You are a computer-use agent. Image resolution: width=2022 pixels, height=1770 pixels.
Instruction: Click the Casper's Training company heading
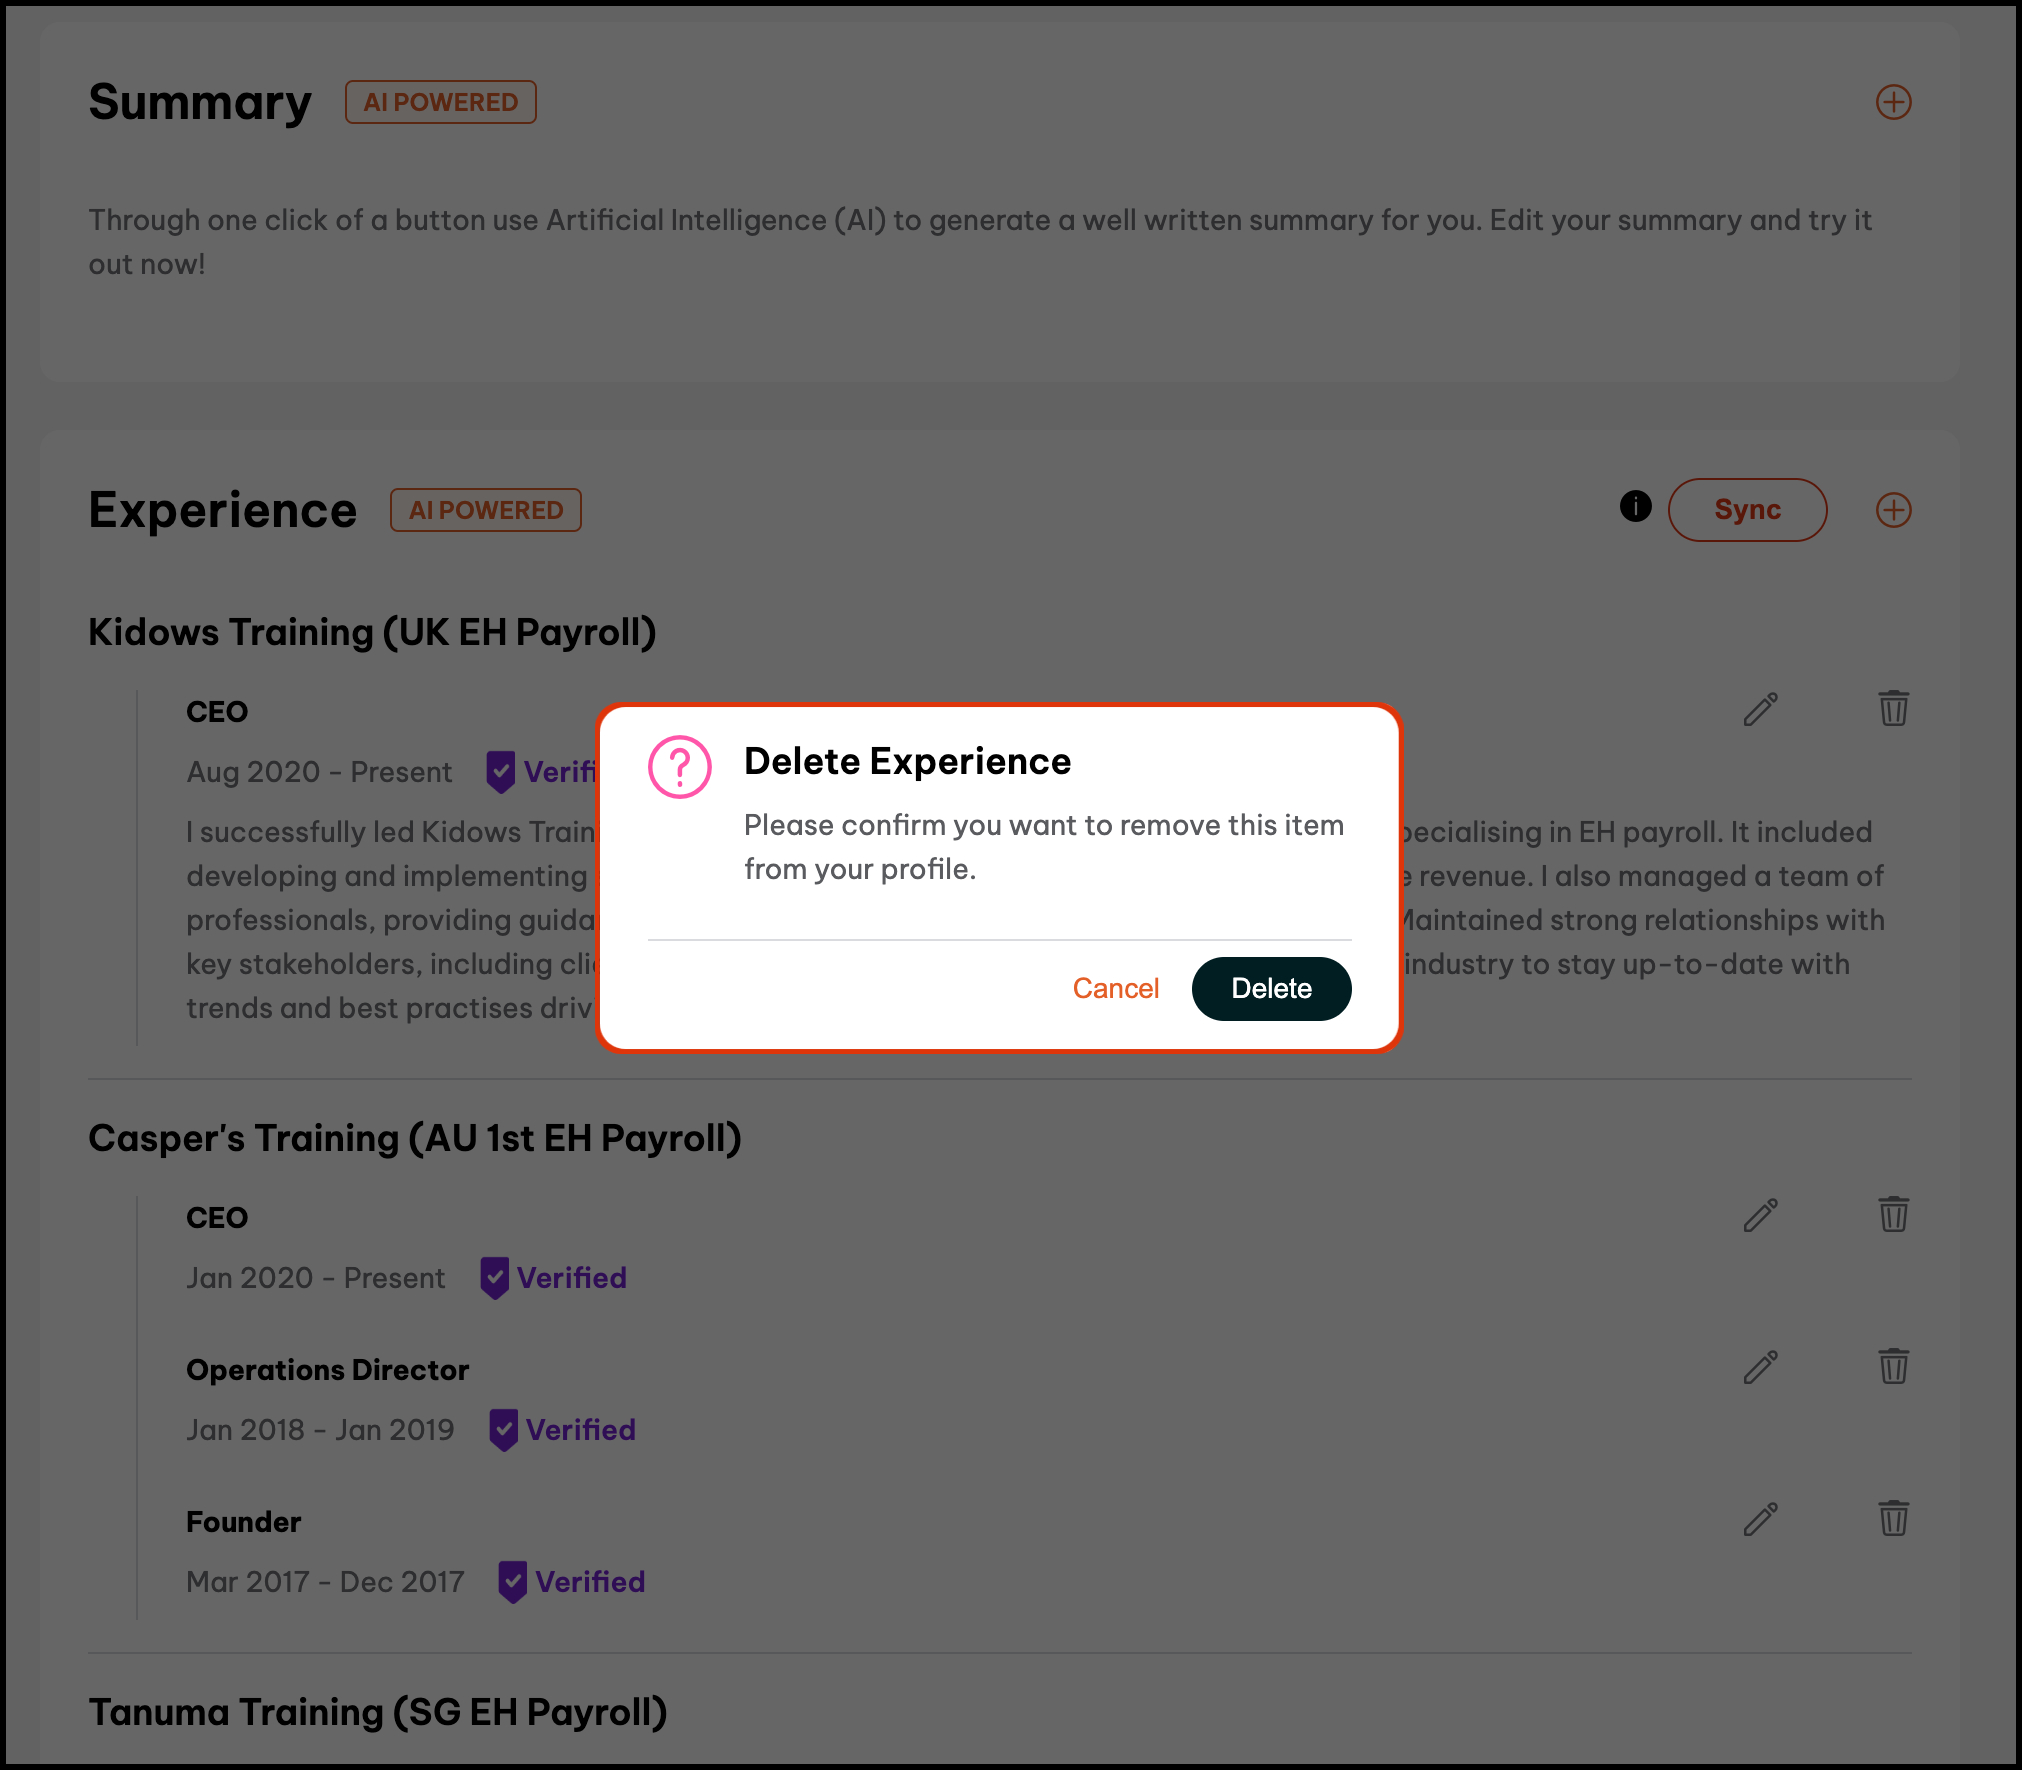tap(415, 1139)
